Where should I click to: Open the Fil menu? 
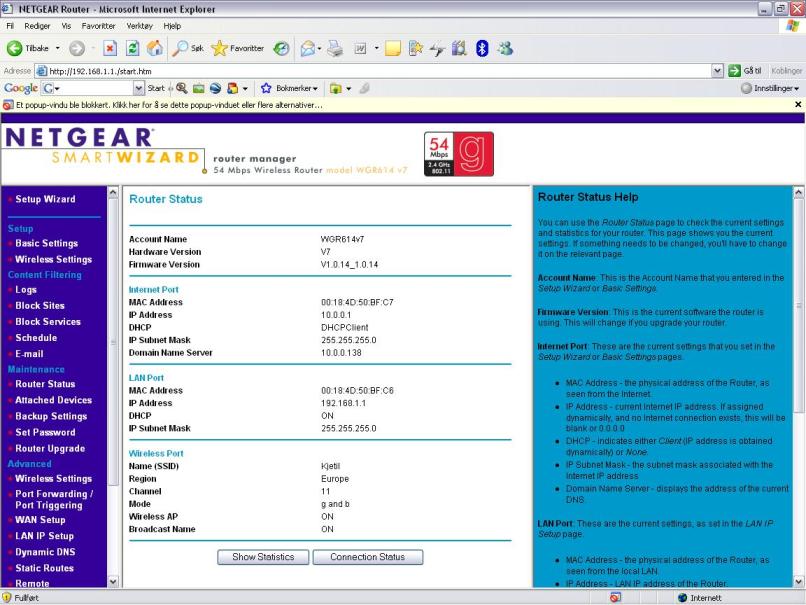pyautogui.click(x=10, y=26)
